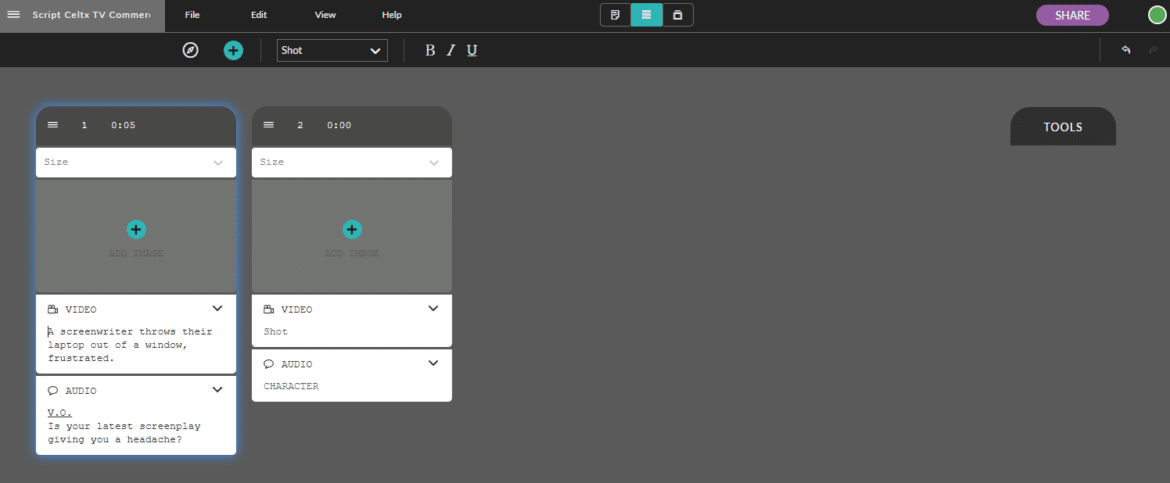Click the SHARE button
This screenshot has width=1170, height=483.
click(x=1072, y=15)
